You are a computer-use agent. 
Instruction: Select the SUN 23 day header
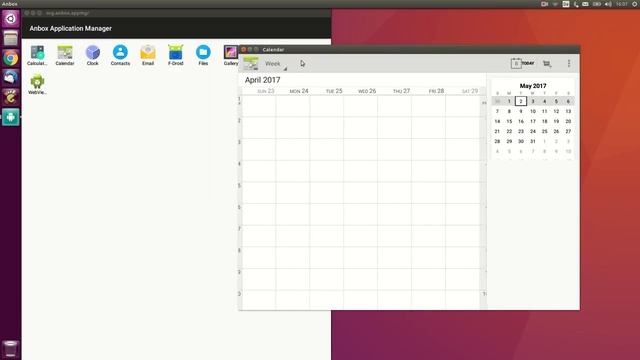coord(266,91)
